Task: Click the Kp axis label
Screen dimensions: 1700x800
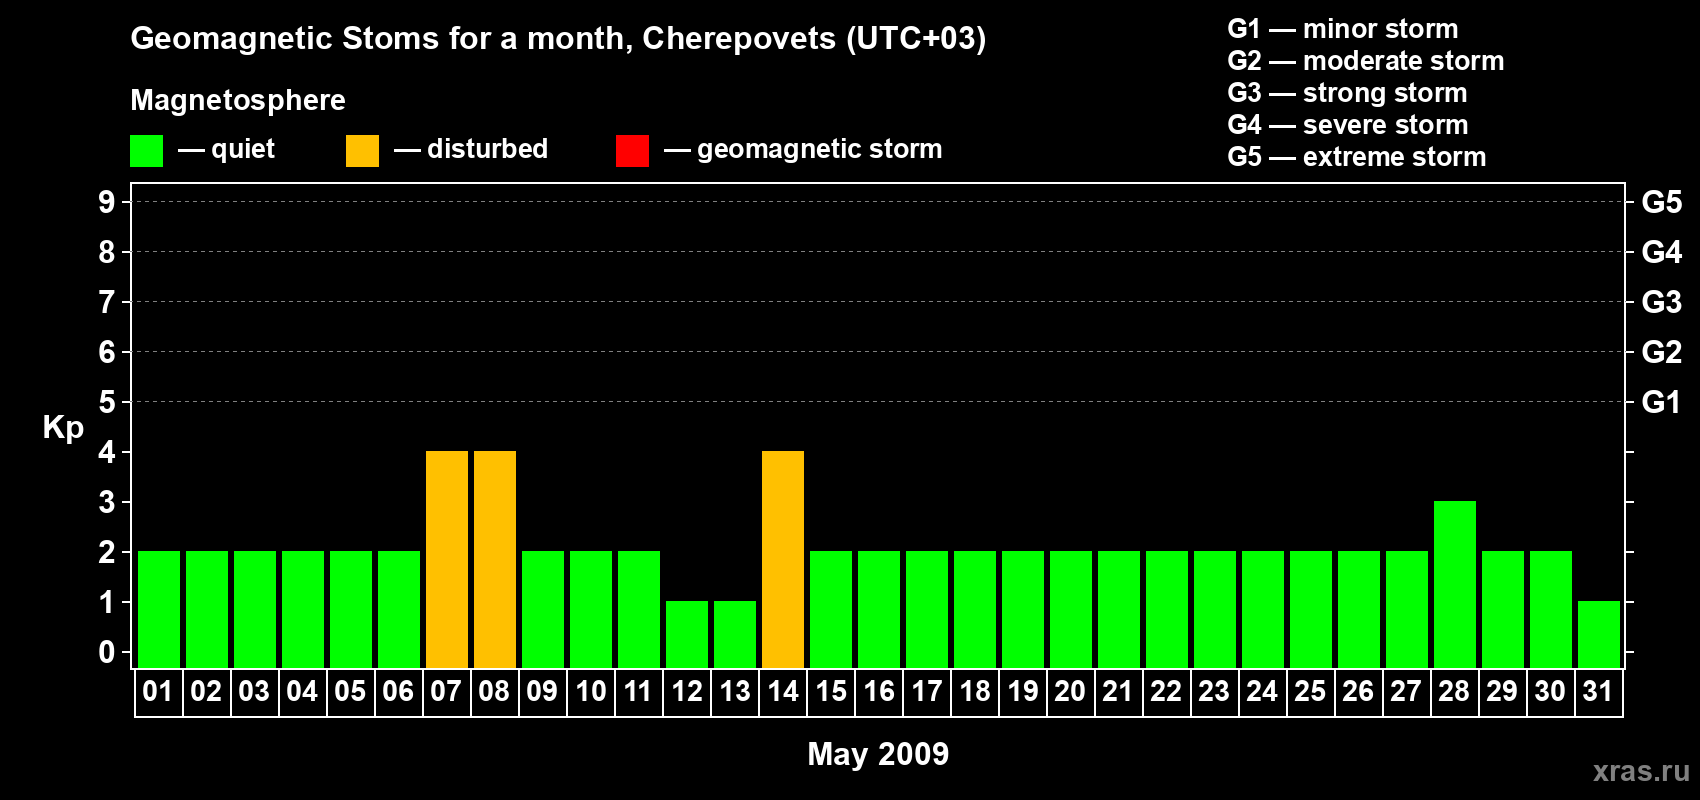Action: [63, 427]
